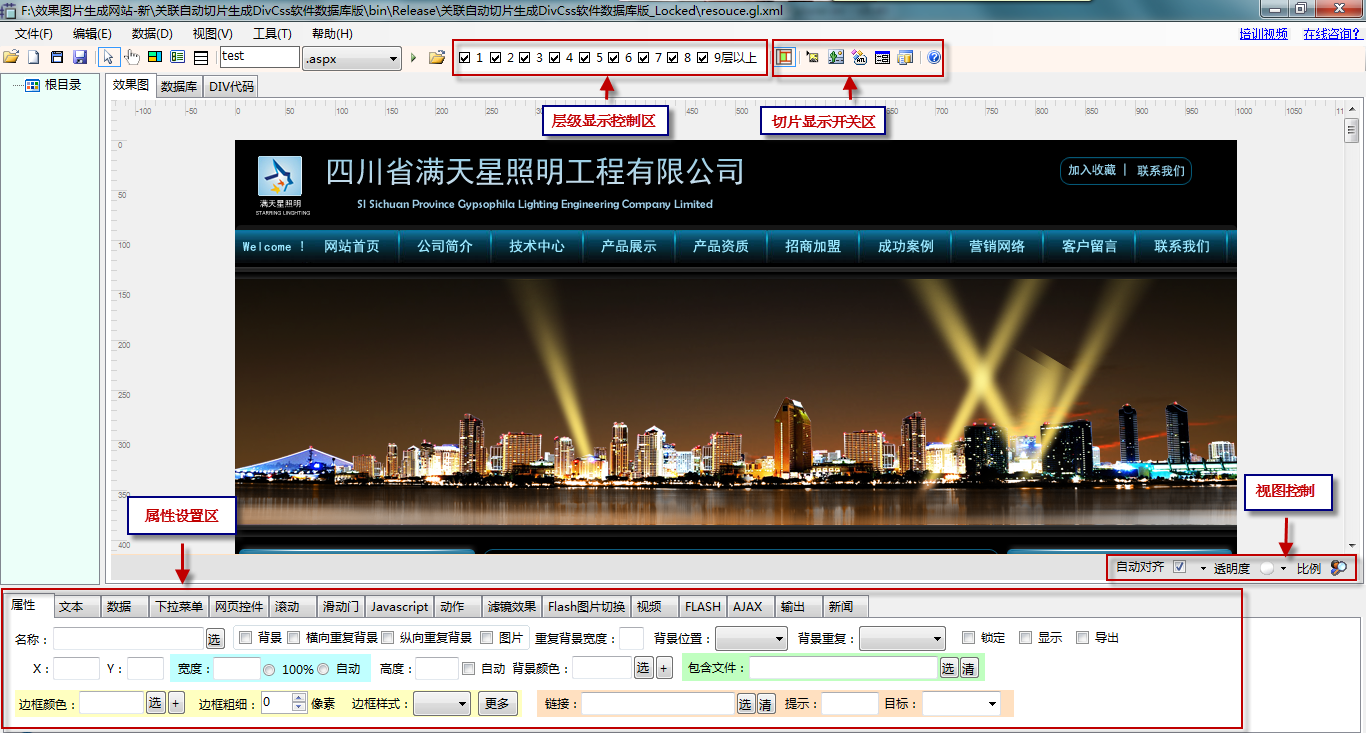Open the 文件(F) menu
The width and height of the screenshot is (1366, 733).
click(34, 33)
